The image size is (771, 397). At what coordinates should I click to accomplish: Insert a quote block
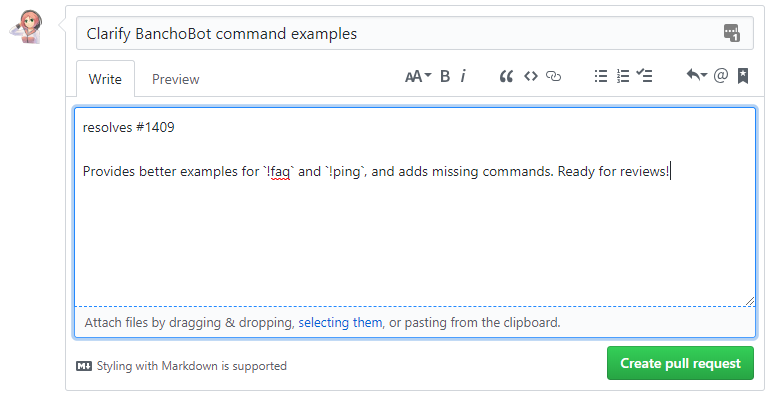click(506, 76)
